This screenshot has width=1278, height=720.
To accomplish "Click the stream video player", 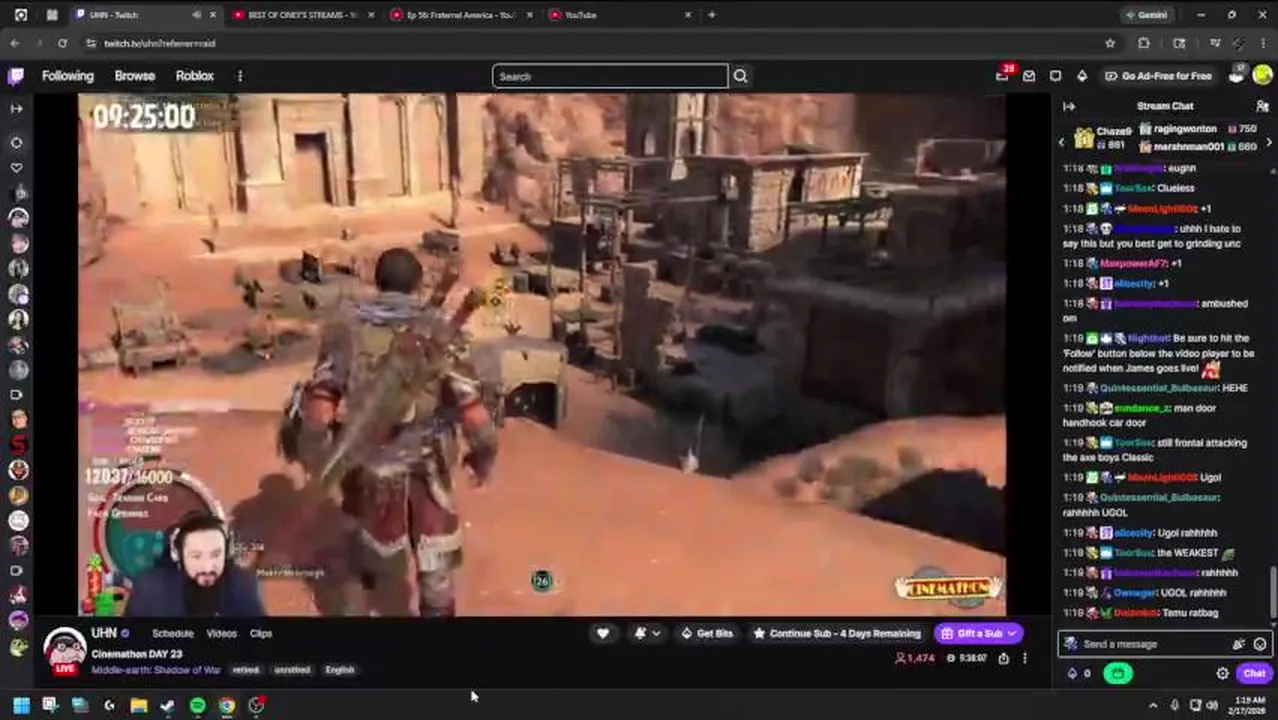I will tap(542, 355).
